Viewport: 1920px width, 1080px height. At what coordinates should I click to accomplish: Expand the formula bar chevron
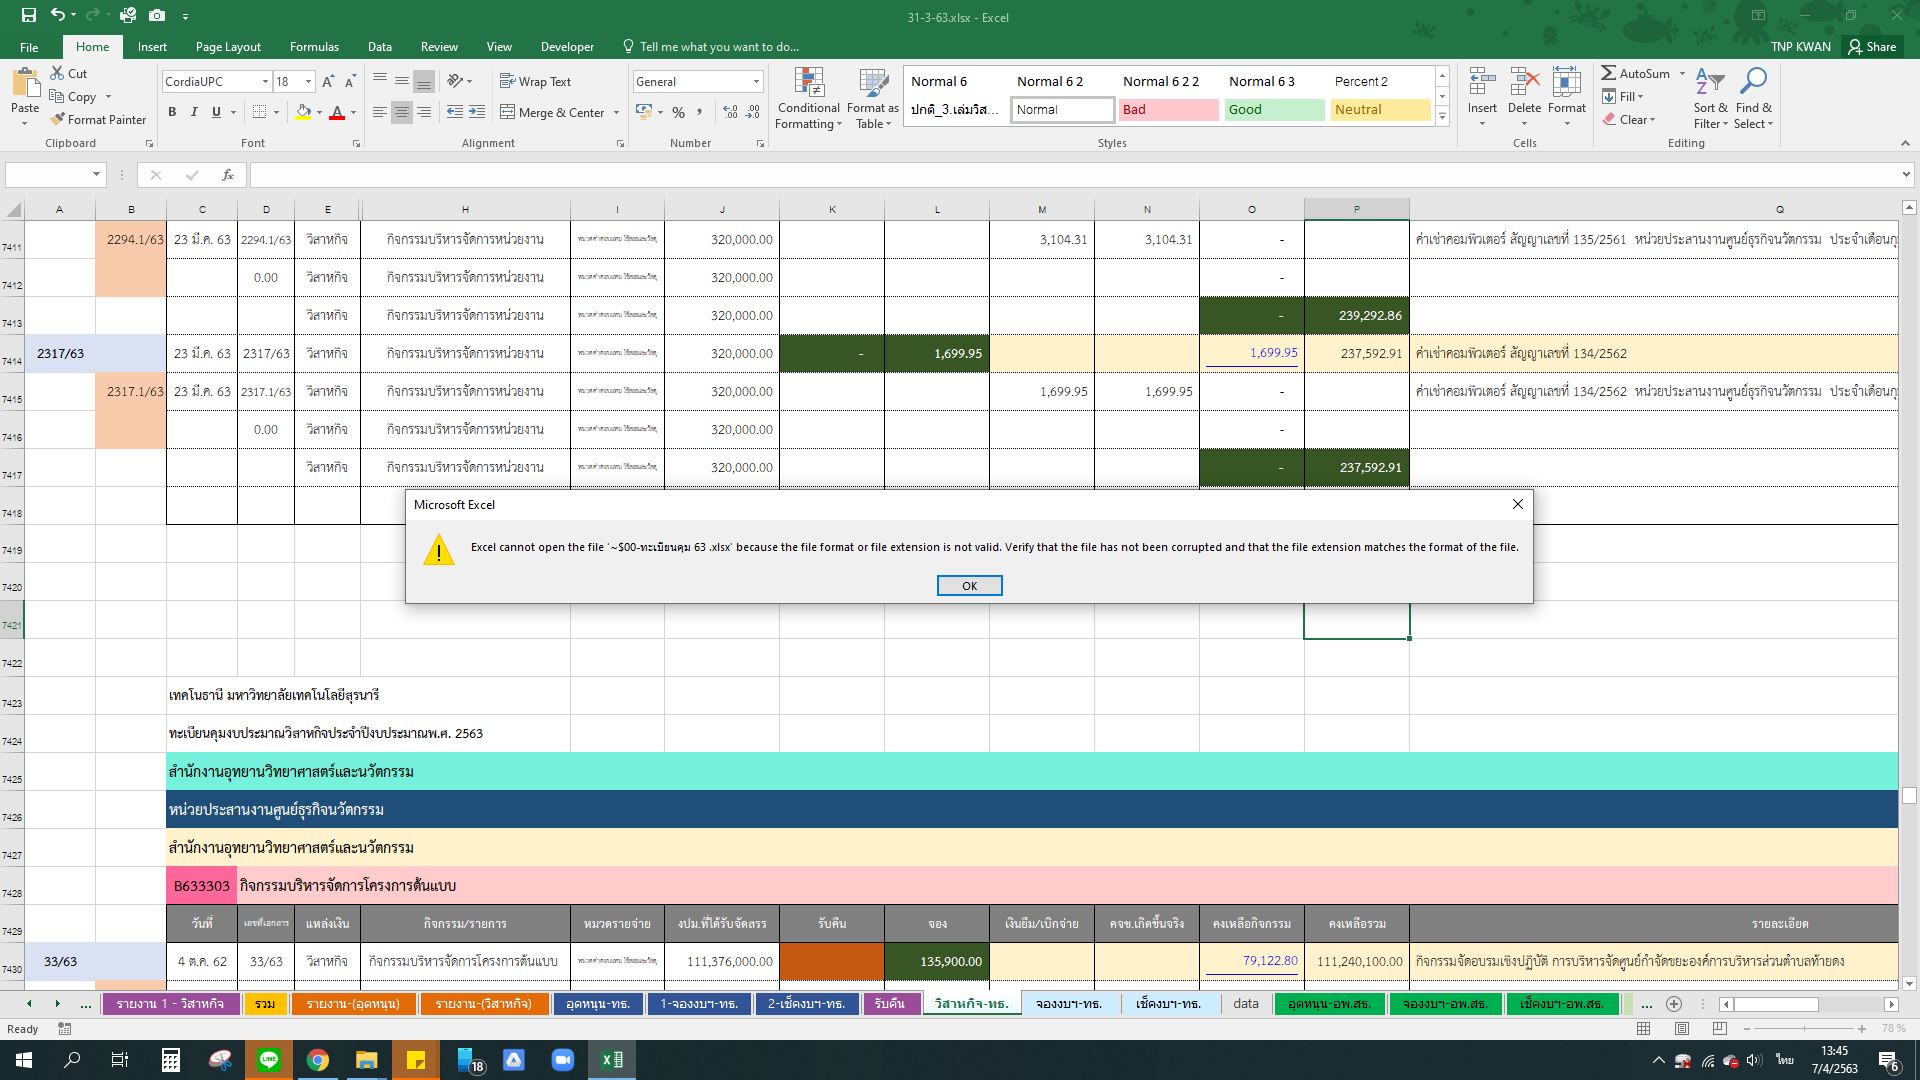pos(1906,175)
